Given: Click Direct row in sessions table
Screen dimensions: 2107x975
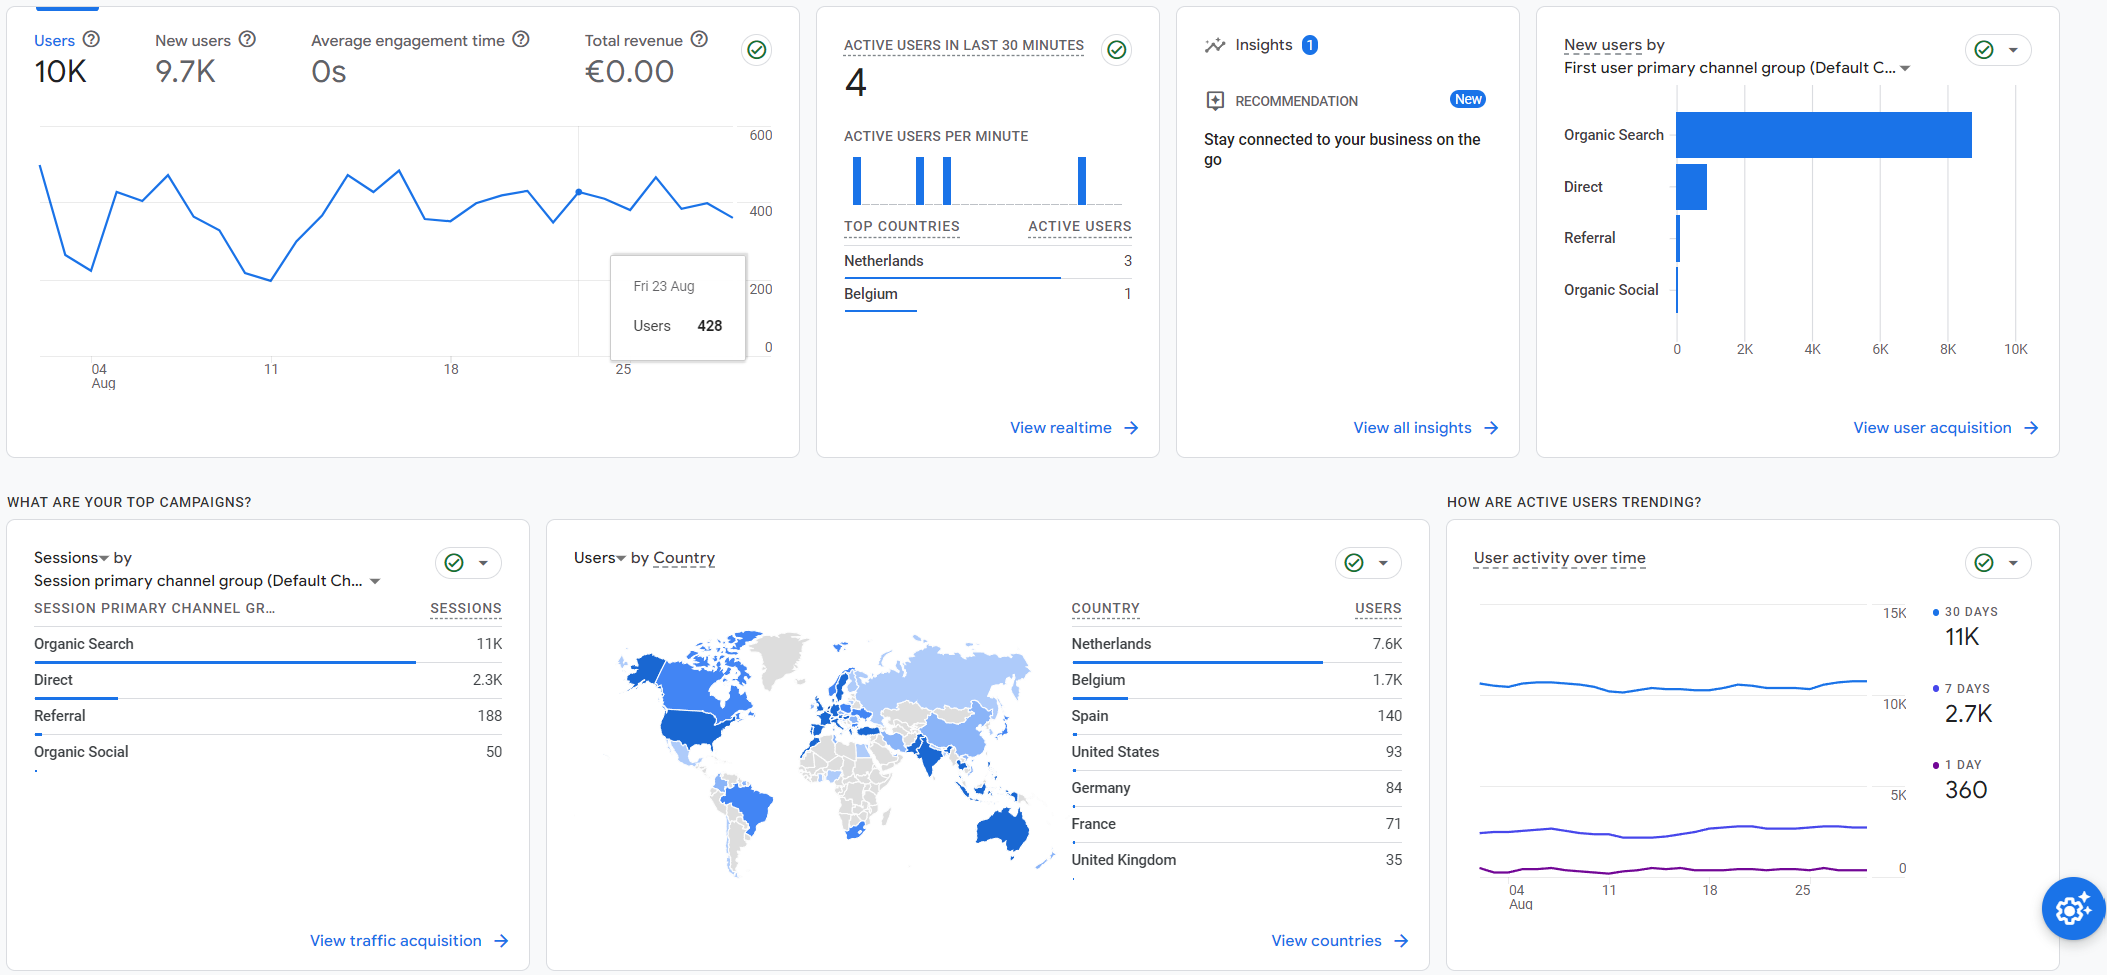Looking at the screenshot, I should pyautogui.click(x=268, y=680).
